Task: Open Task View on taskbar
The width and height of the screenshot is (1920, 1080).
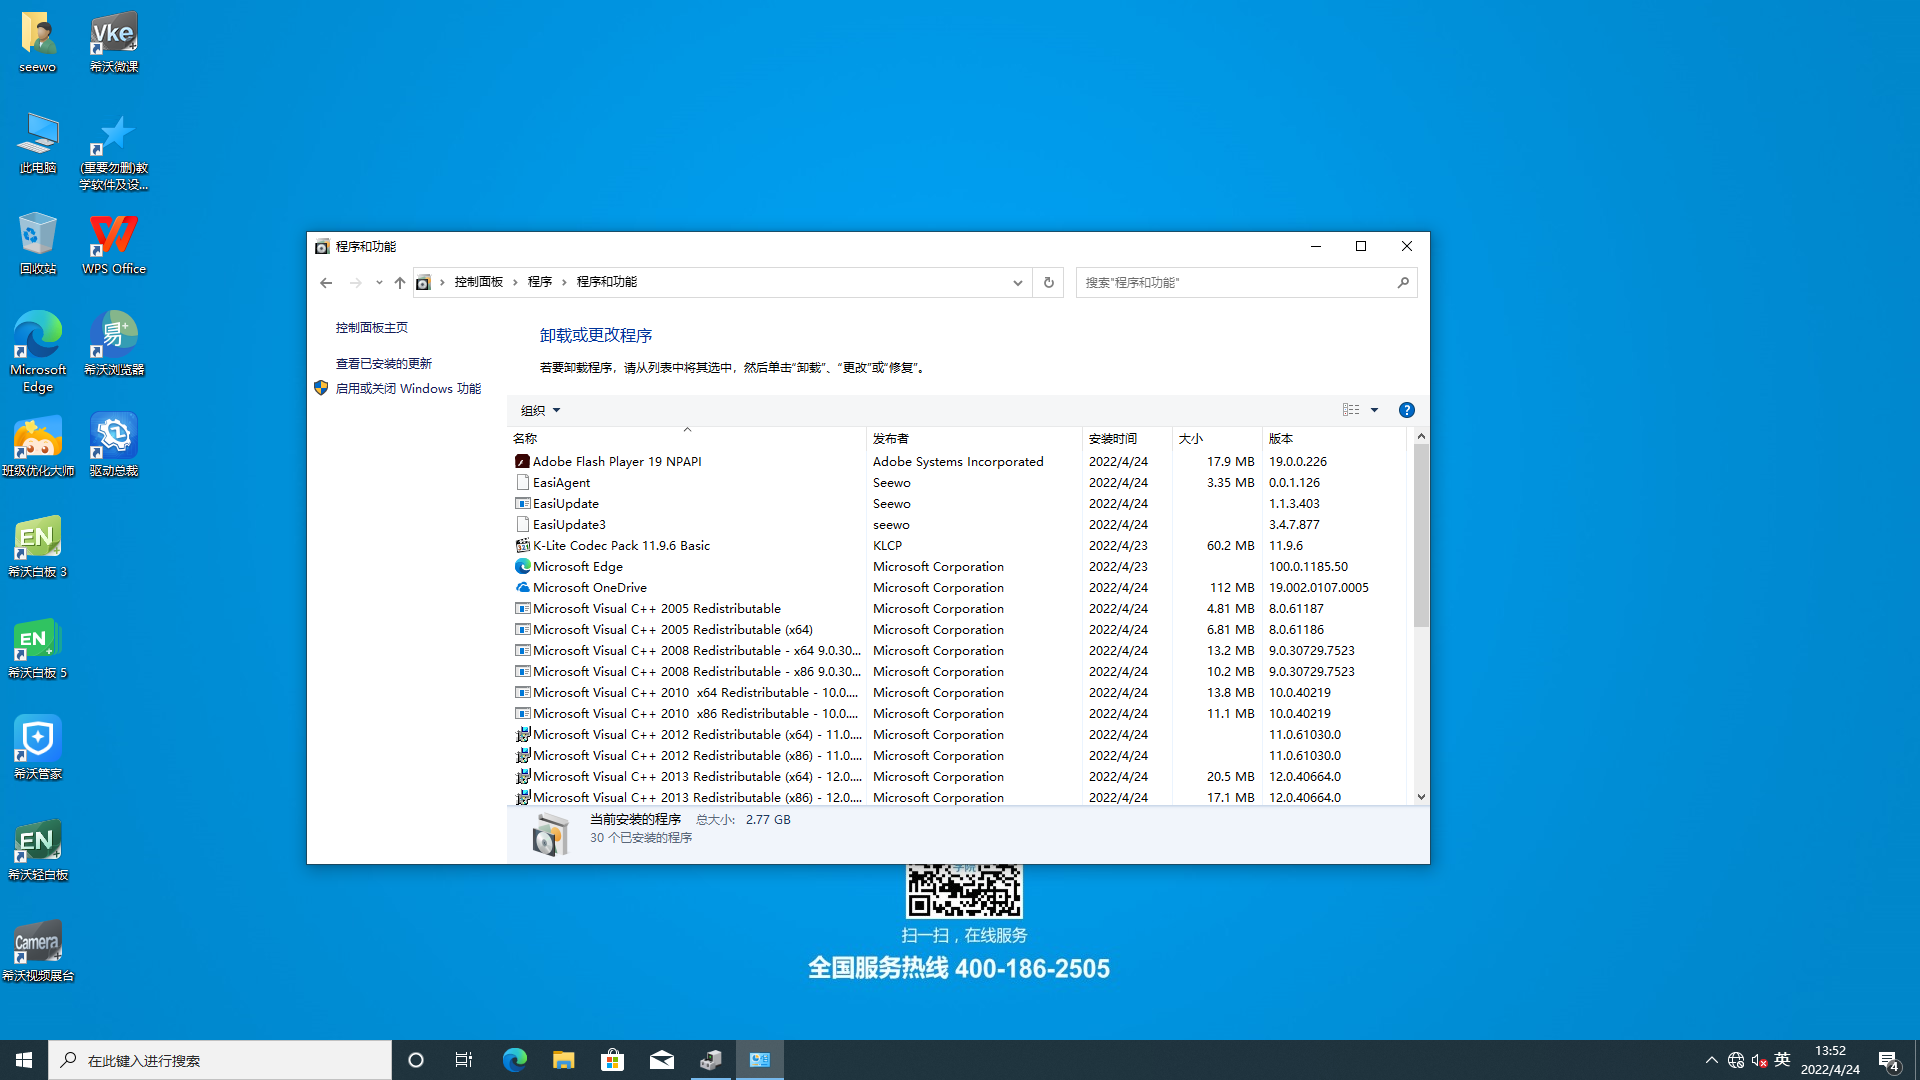Action: 464,1060
